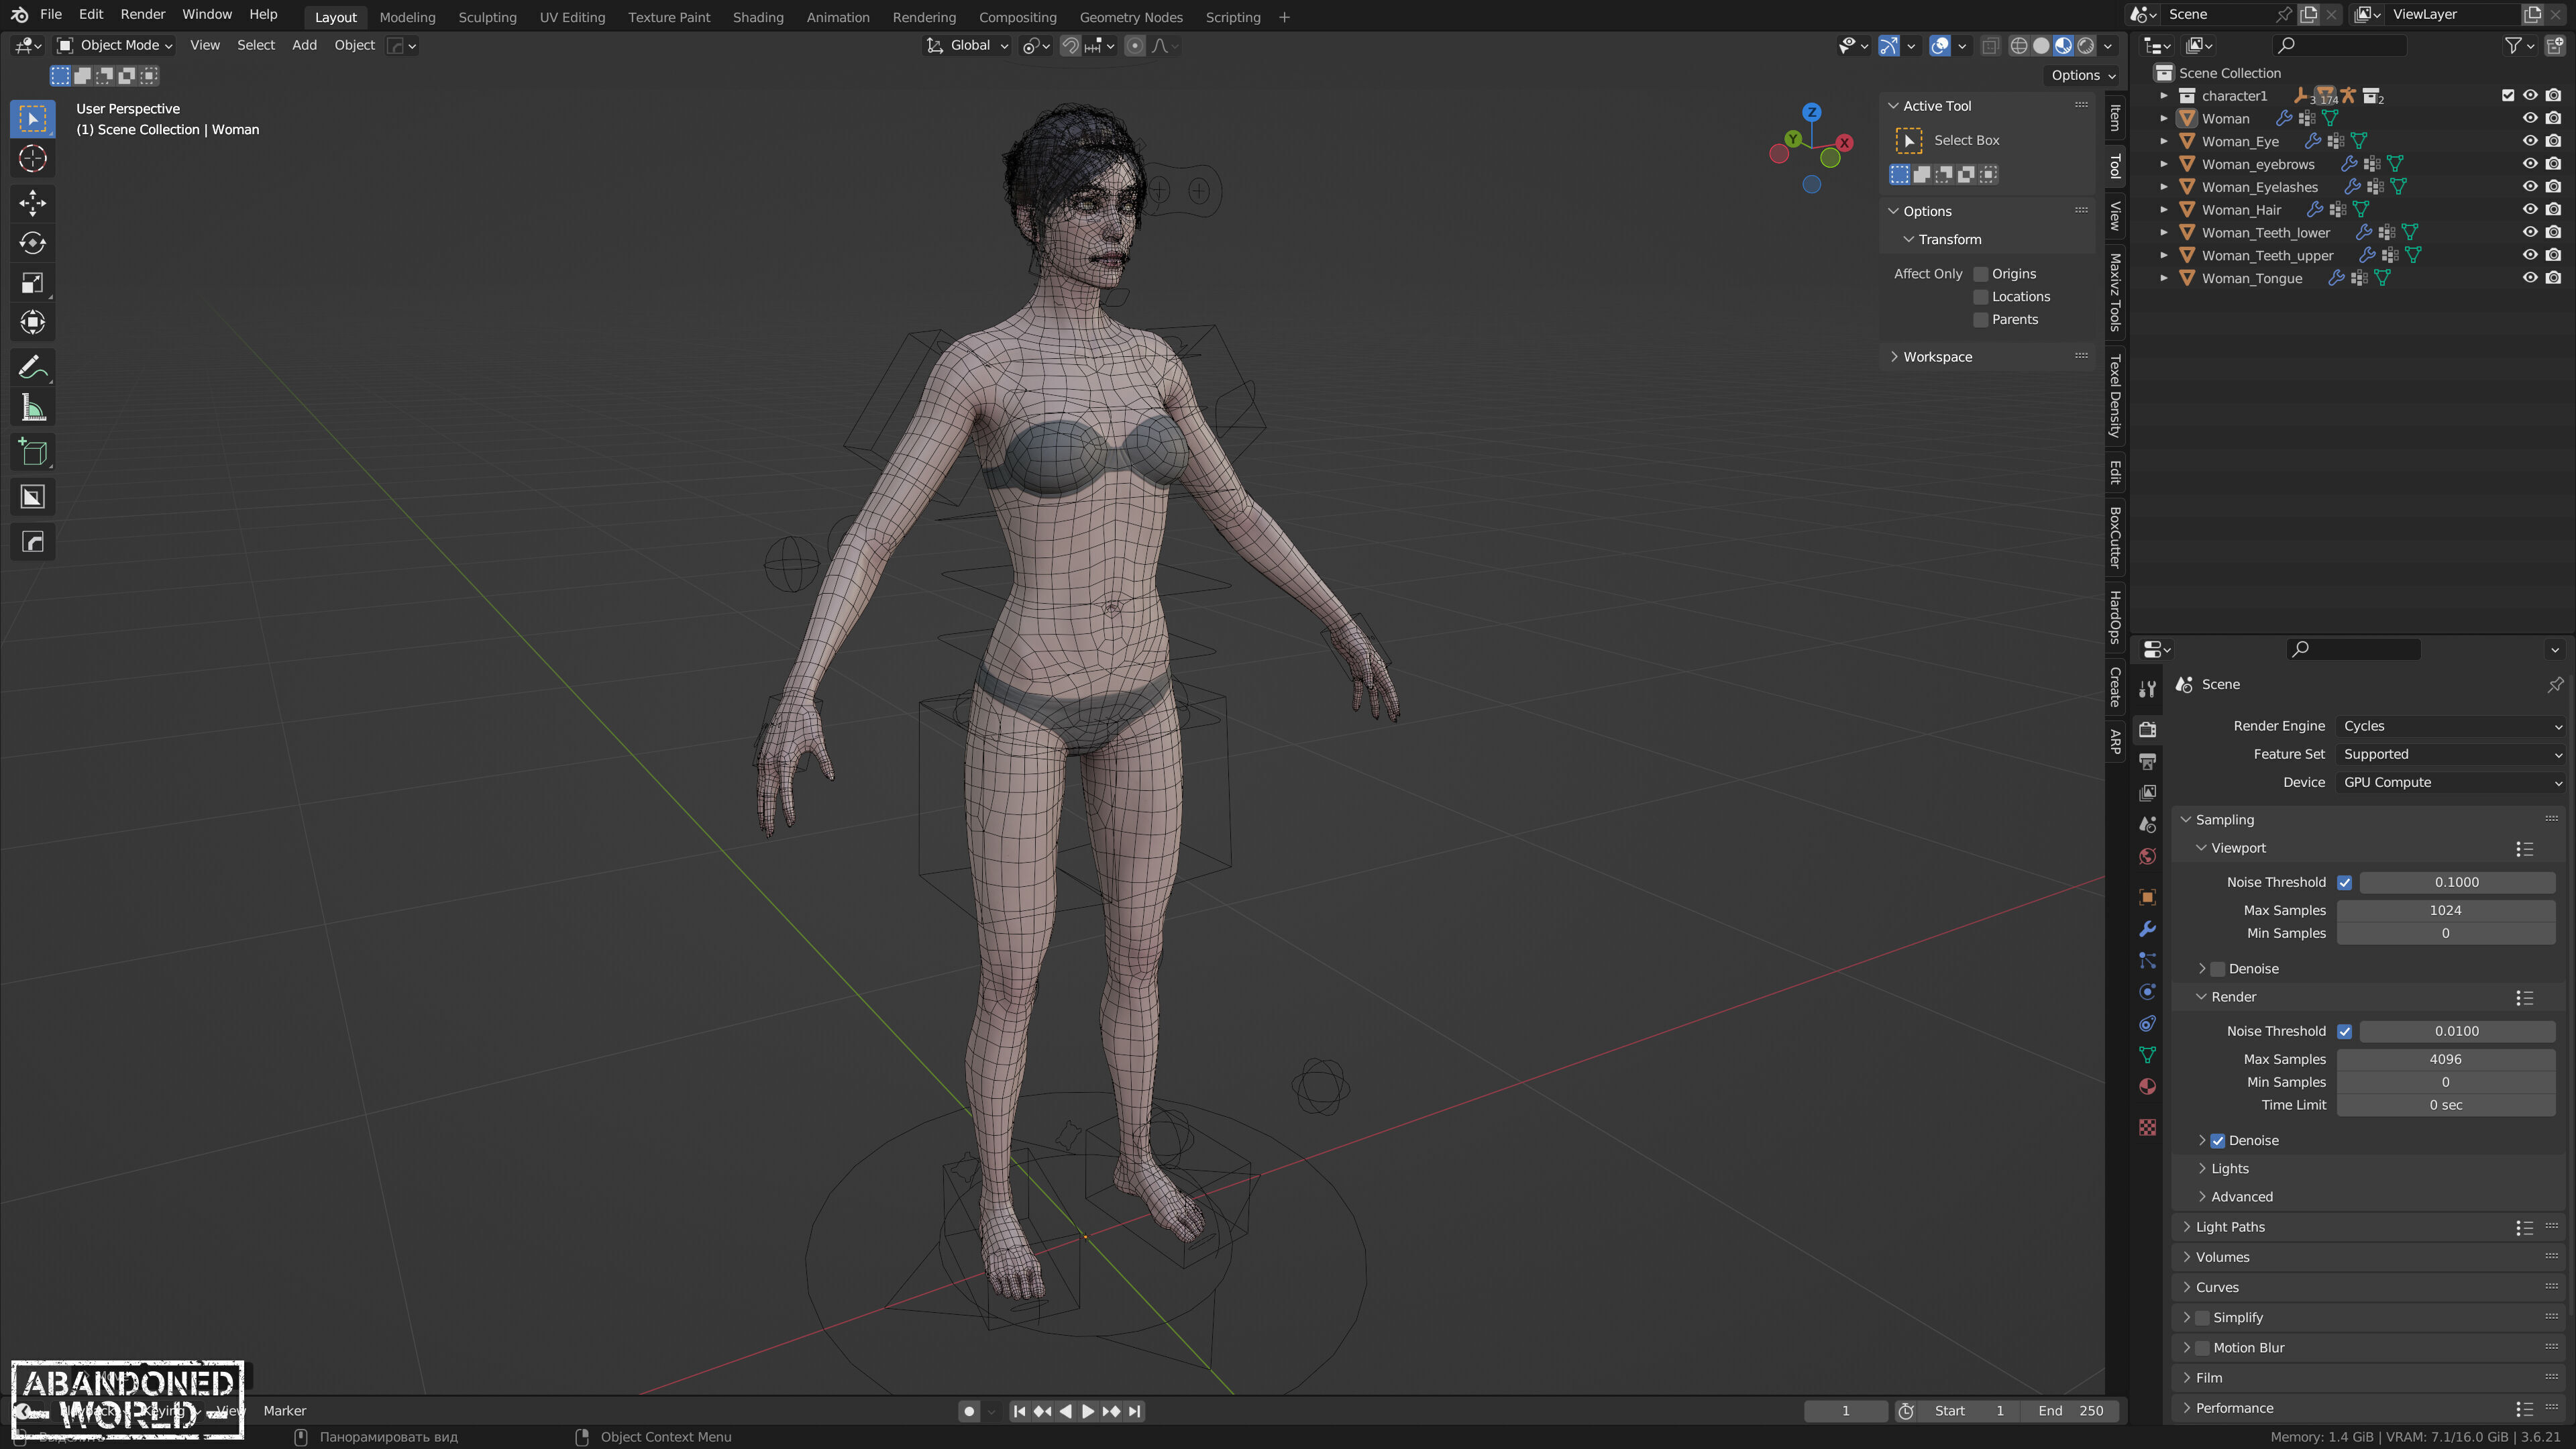This screenshot has height=1449, width=2576.
Task: Select the 3D Cursor tool
Action: (32, 159)
